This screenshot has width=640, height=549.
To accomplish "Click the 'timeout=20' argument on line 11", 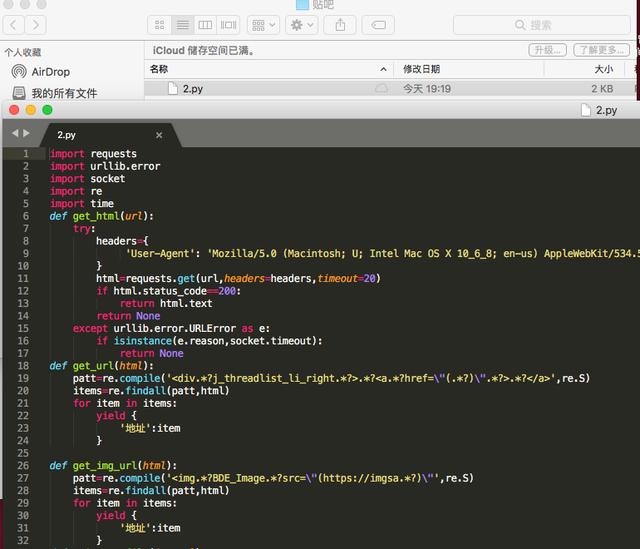I will [x=347, y=279].
